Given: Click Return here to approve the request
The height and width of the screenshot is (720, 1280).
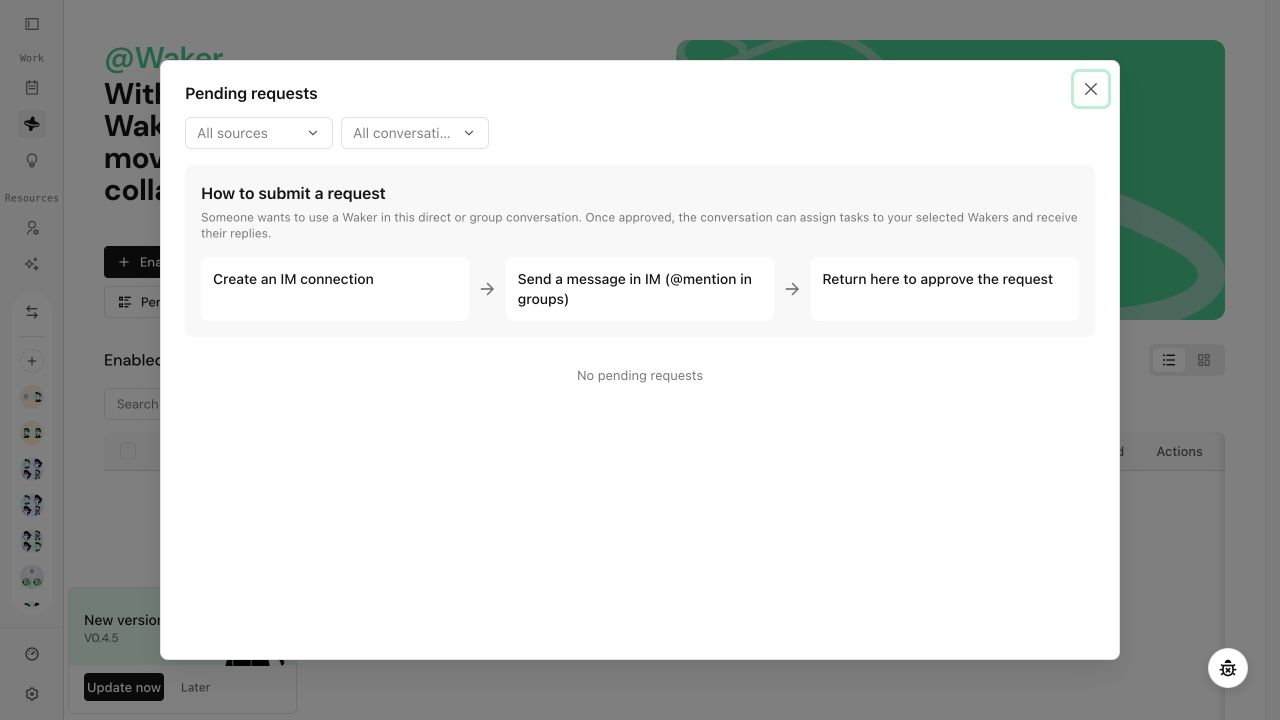Looking at the screenshot, I should click(944, 289).
